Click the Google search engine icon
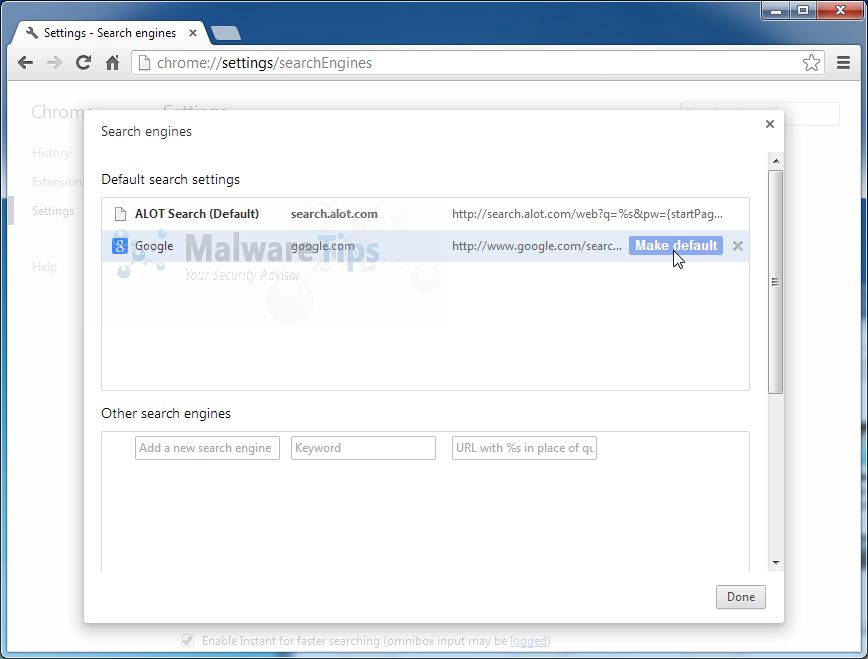Viewport: 868px width, 659px height. [x=120, y=246]
